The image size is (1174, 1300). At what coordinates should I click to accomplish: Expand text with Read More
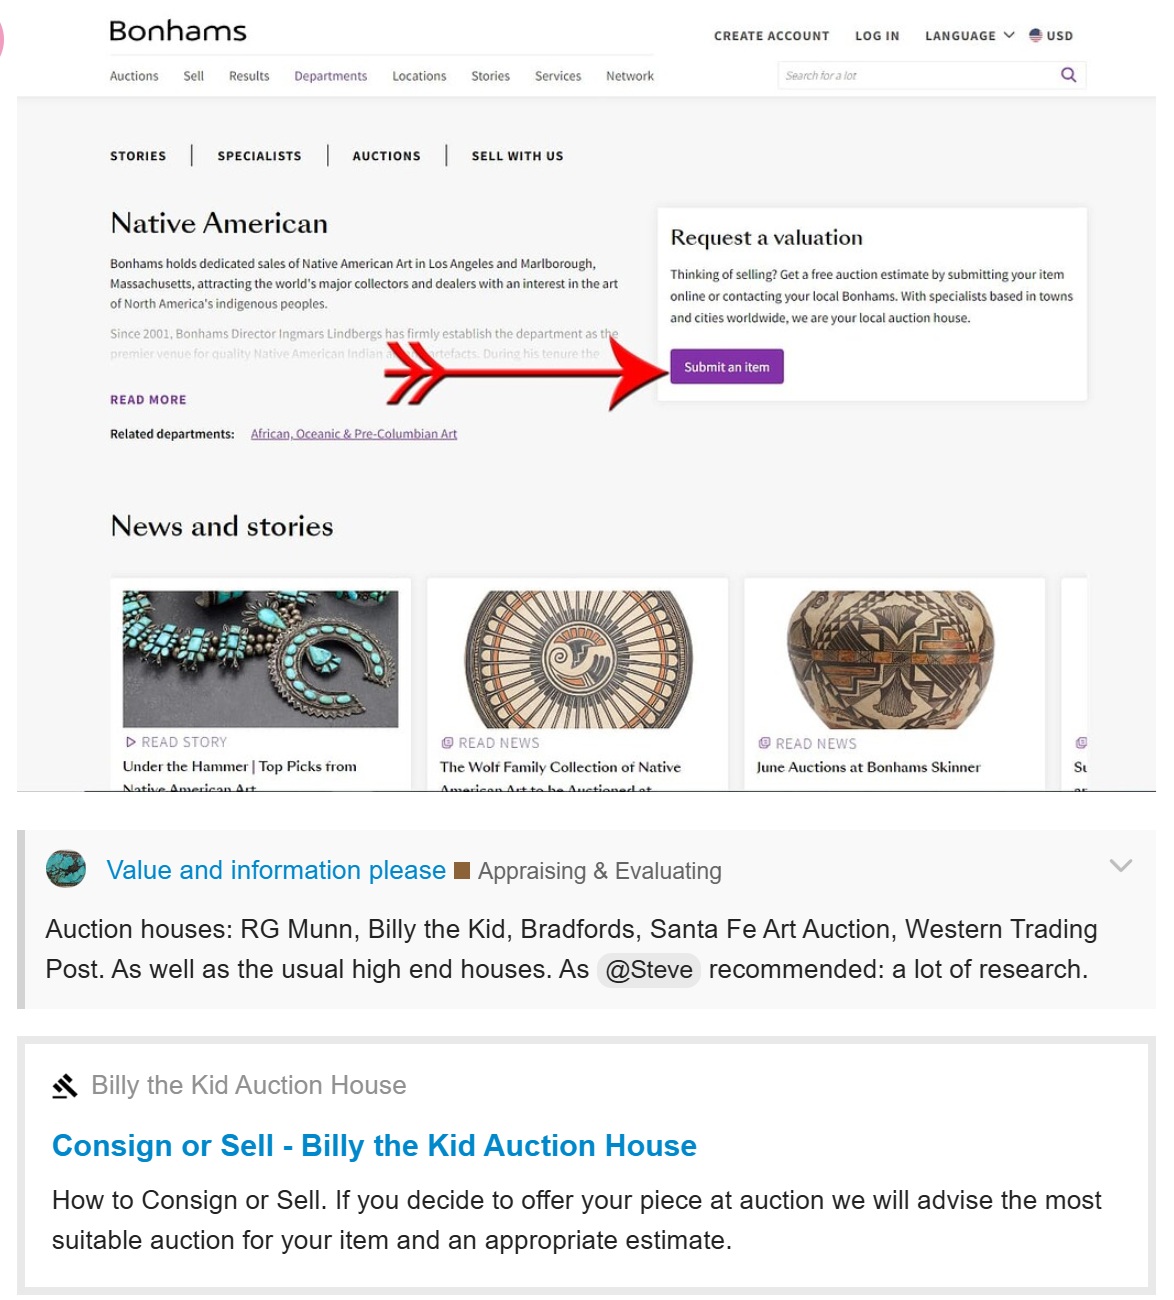(148, 400)
